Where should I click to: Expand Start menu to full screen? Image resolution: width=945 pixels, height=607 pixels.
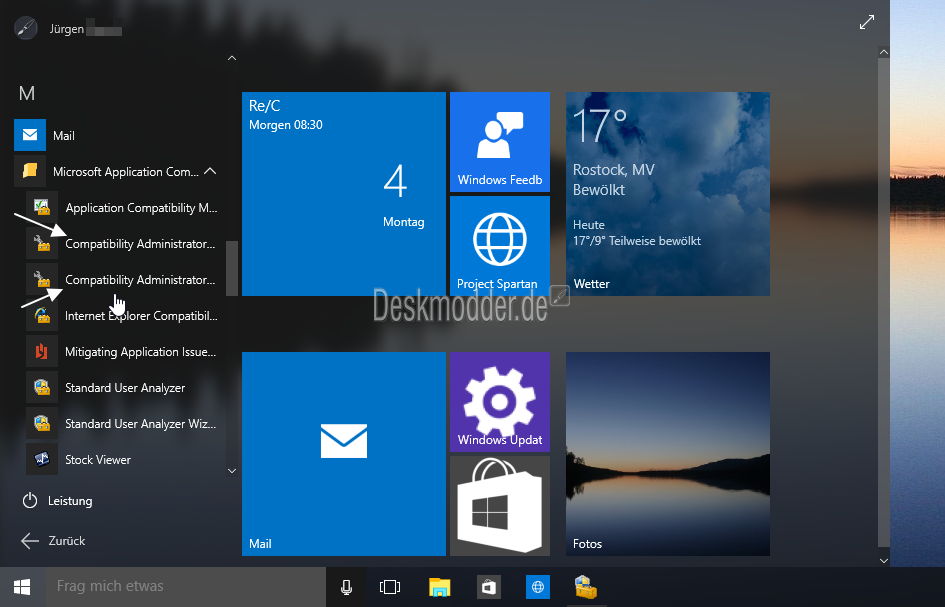[x=867, y=22]
